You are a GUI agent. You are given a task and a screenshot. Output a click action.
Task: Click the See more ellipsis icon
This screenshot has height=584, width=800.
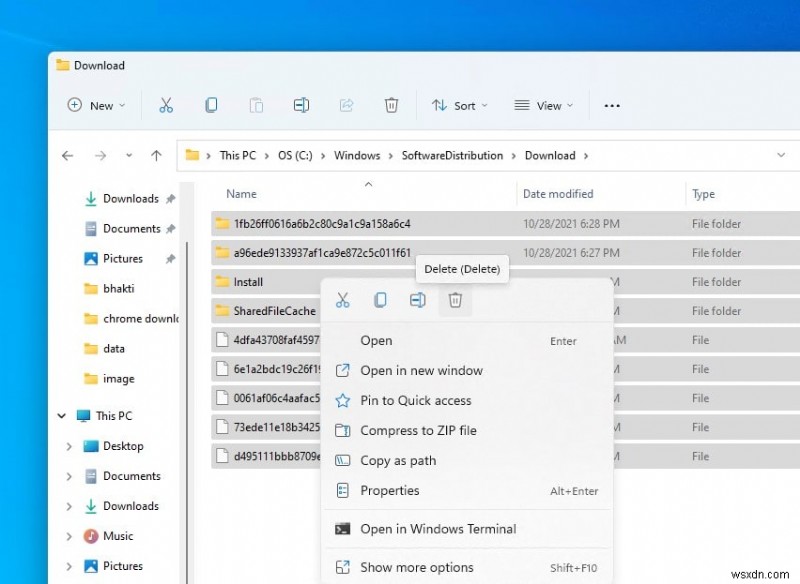tap(612, 105)
